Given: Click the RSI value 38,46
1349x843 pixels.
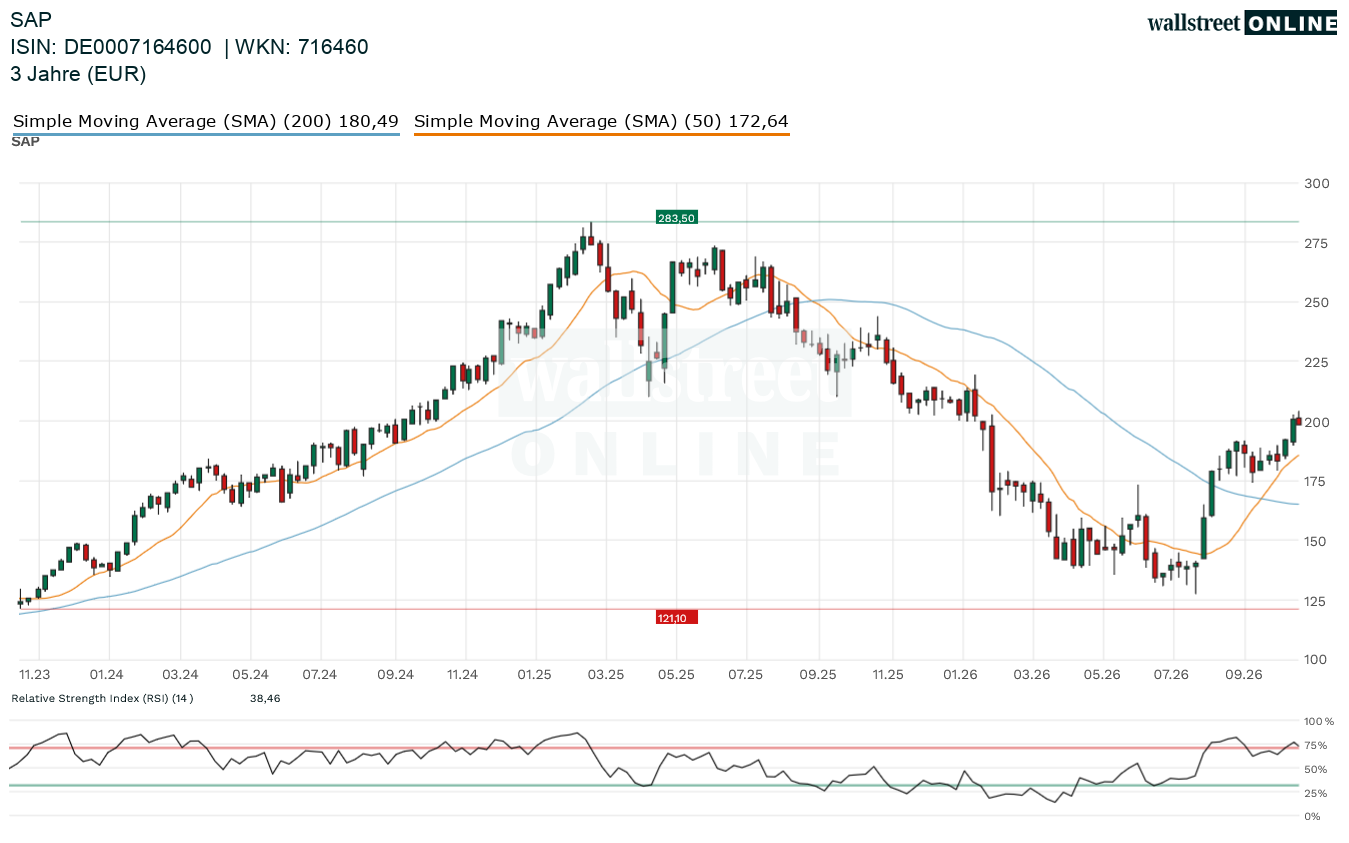Looking at the screenshot, I should click(x=265, y=698).
